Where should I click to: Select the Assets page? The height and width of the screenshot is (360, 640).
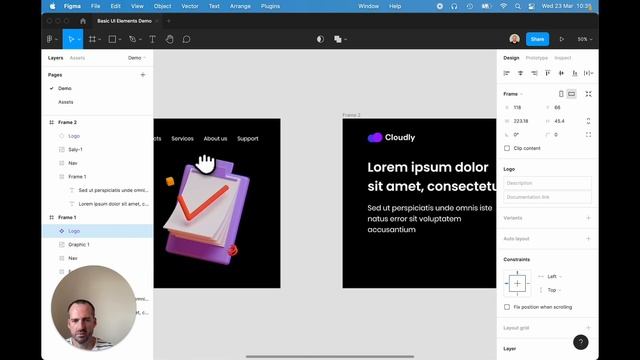tap(66, 102)
